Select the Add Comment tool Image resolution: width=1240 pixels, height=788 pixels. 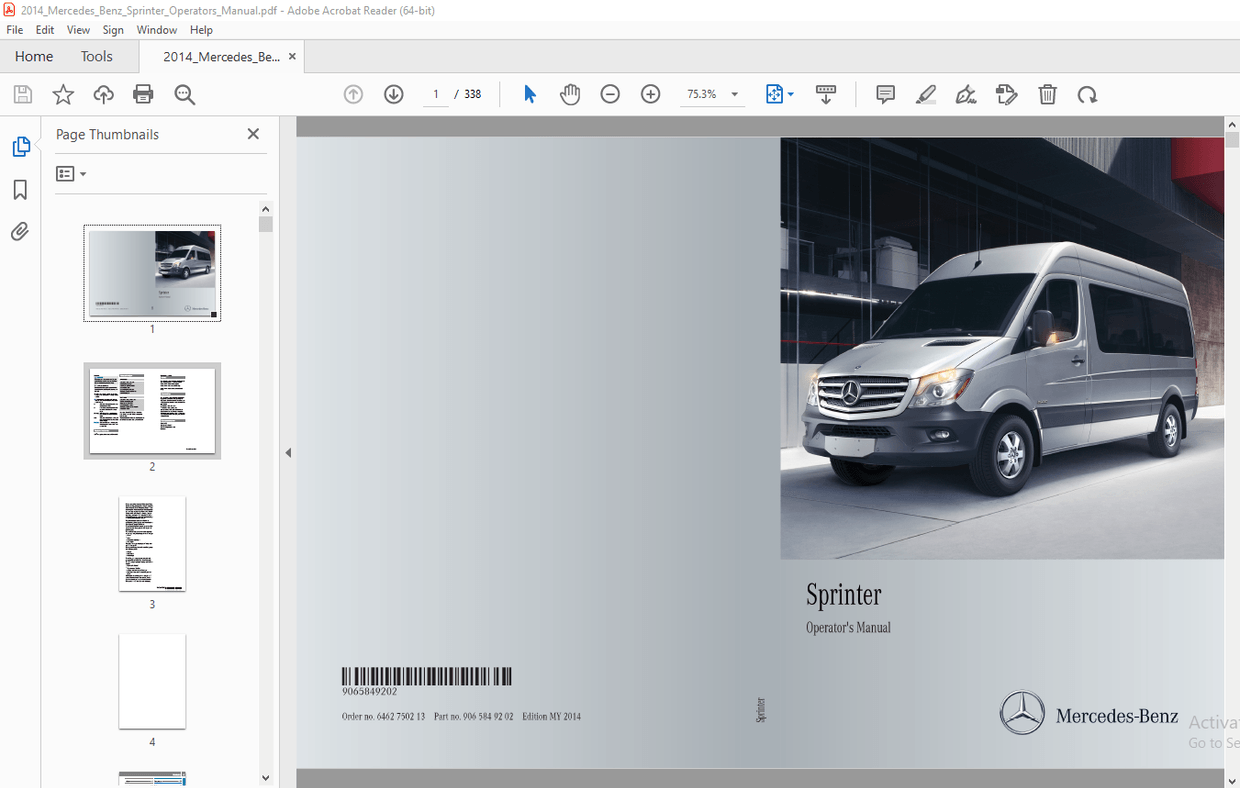[885, 94]
